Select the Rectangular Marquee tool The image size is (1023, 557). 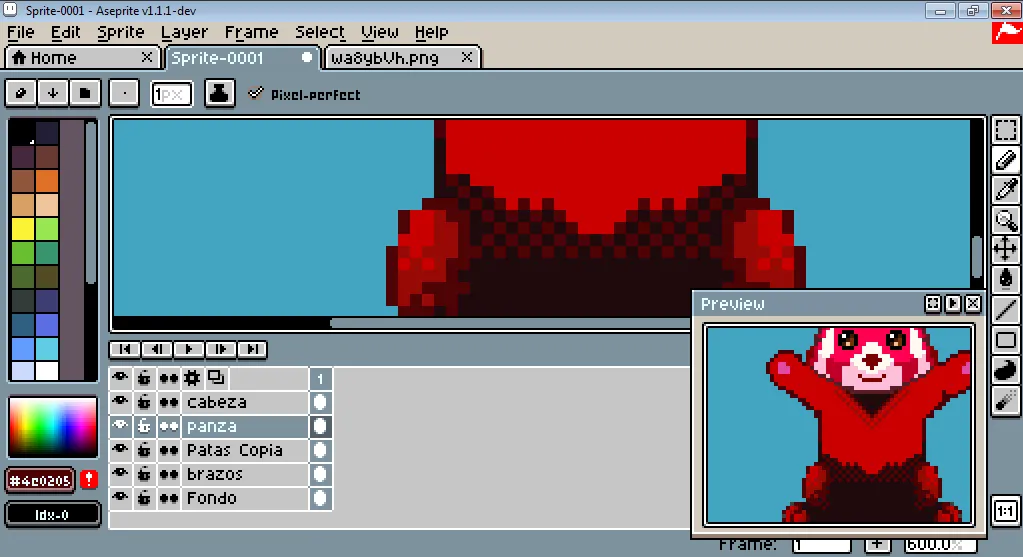coord(1005,130)
